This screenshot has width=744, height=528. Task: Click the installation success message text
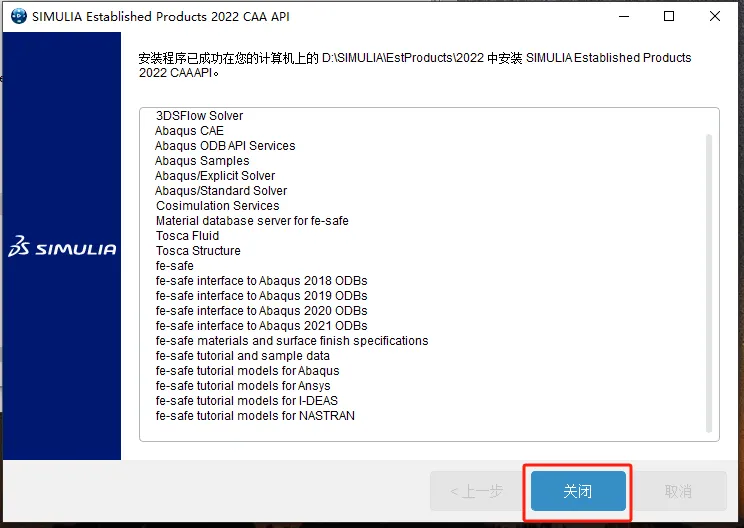point(415,65)
